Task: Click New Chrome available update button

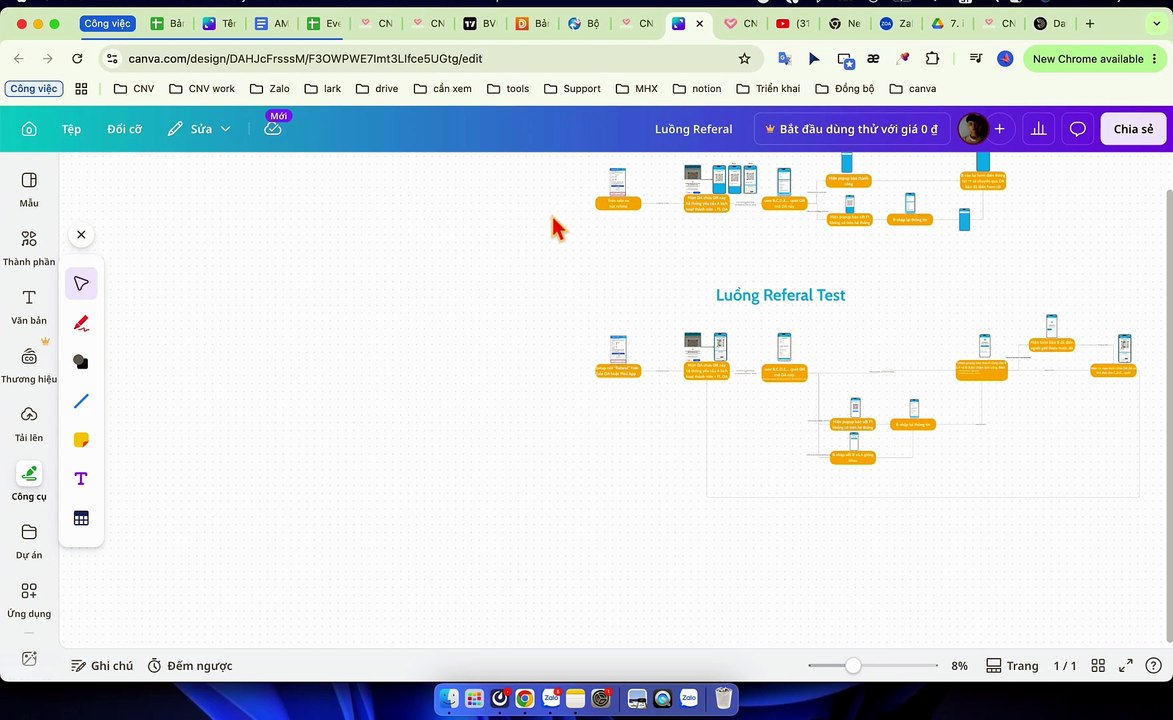Action: click(1094, 58)
